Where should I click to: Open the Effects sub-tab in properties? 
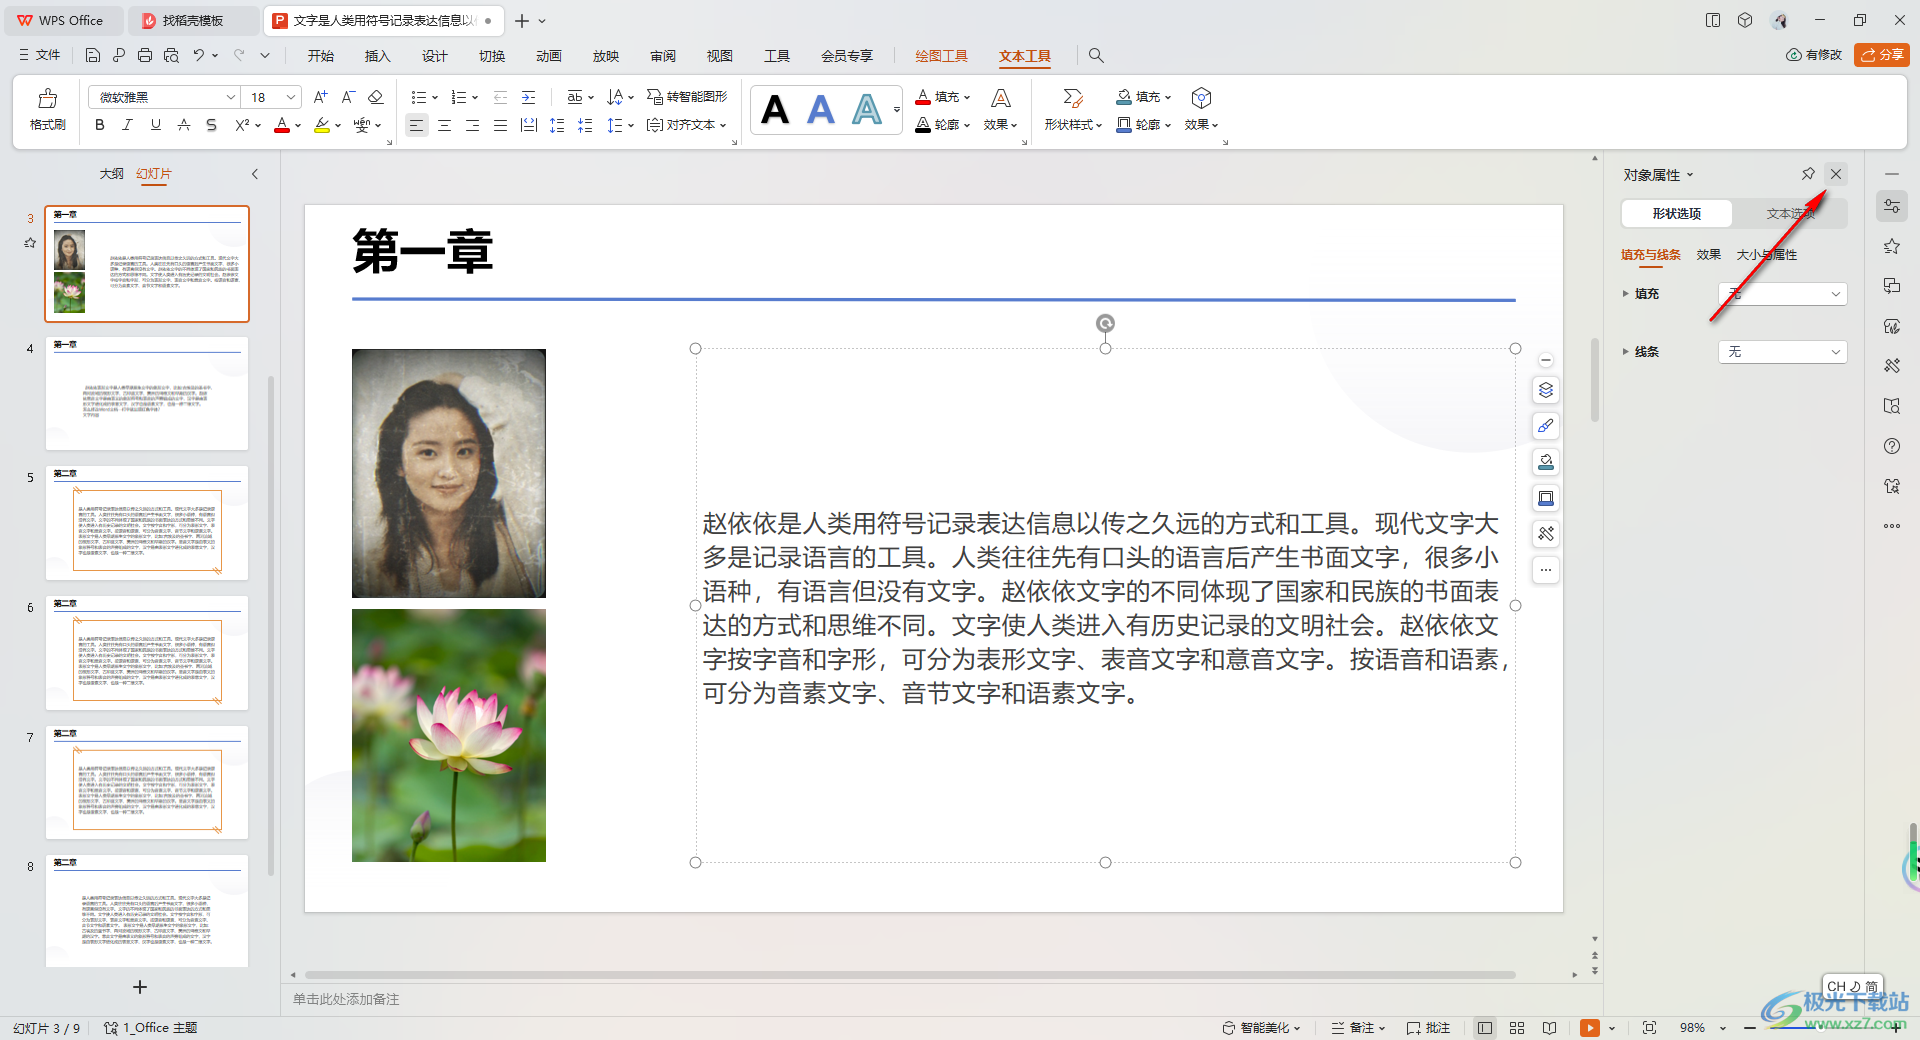click(1709, 255)
